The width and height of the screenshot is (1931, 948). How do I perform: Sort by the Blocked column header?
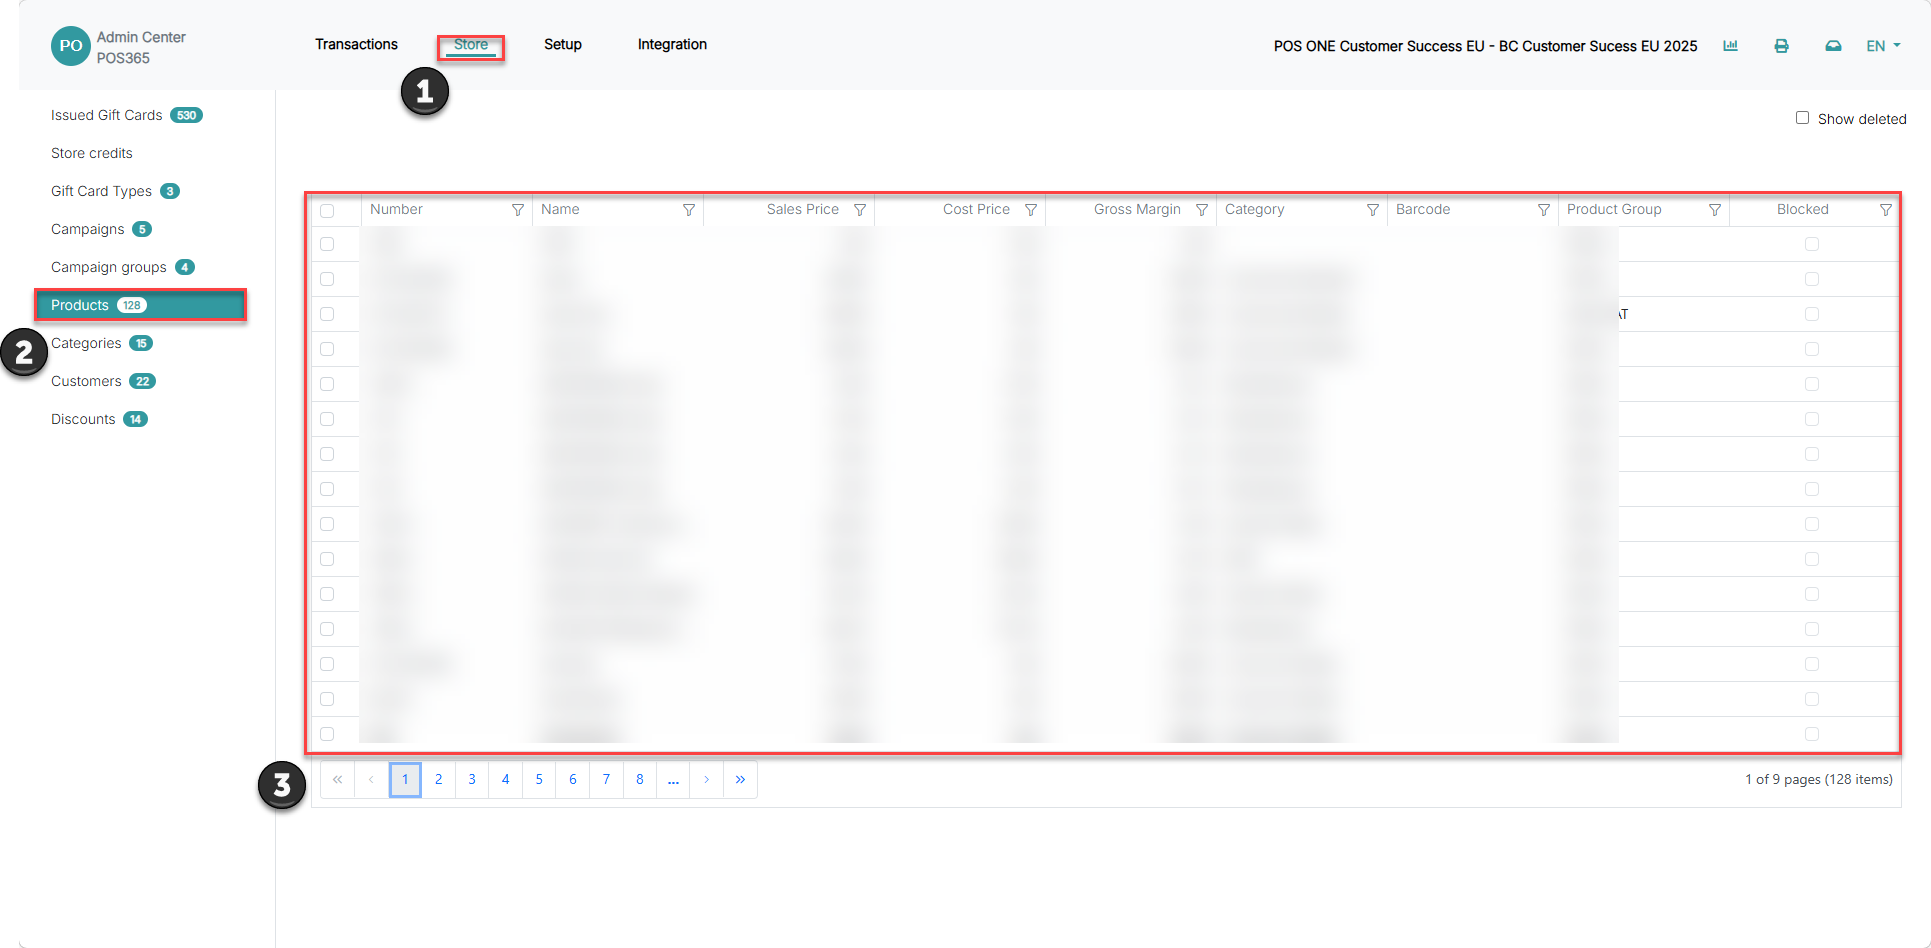[1802, 209]
